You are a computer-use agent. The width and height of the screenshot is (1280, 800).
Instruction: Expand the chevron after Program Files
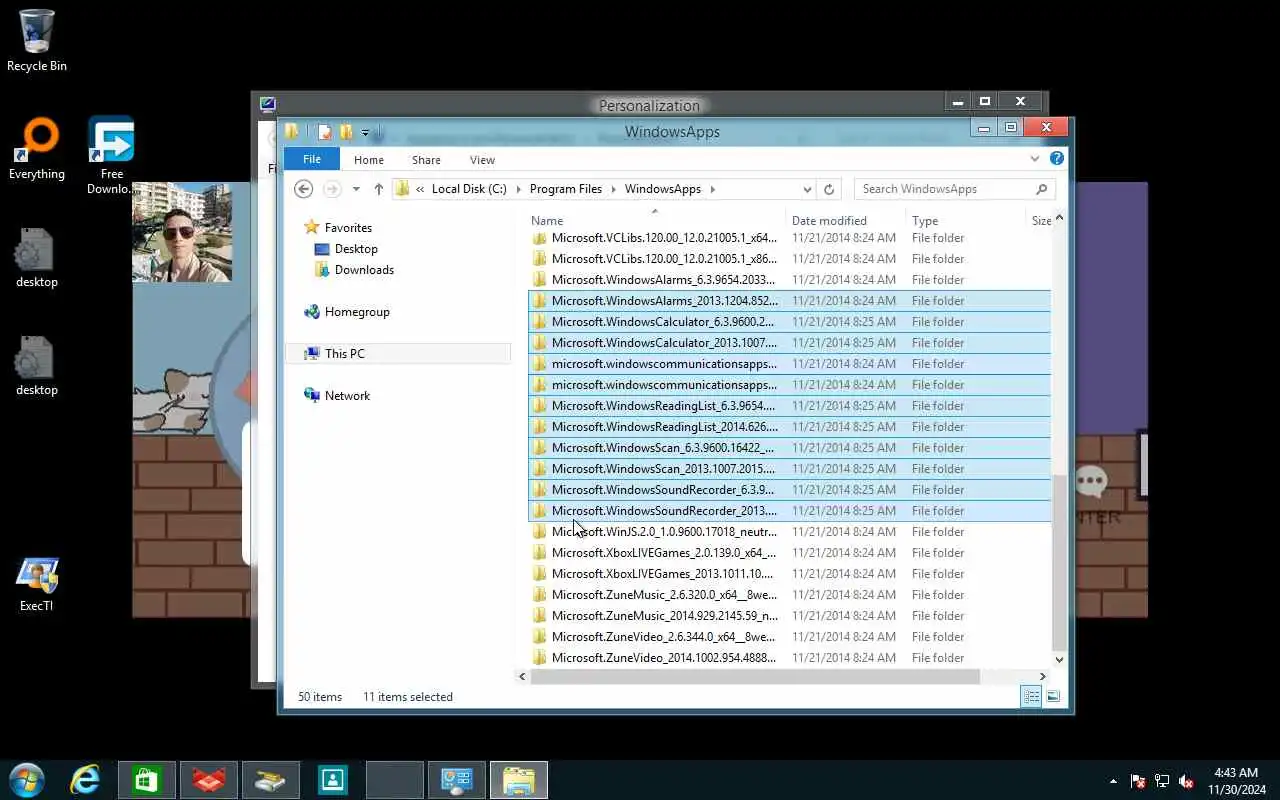pyautogui.click(x=613, y=189)
